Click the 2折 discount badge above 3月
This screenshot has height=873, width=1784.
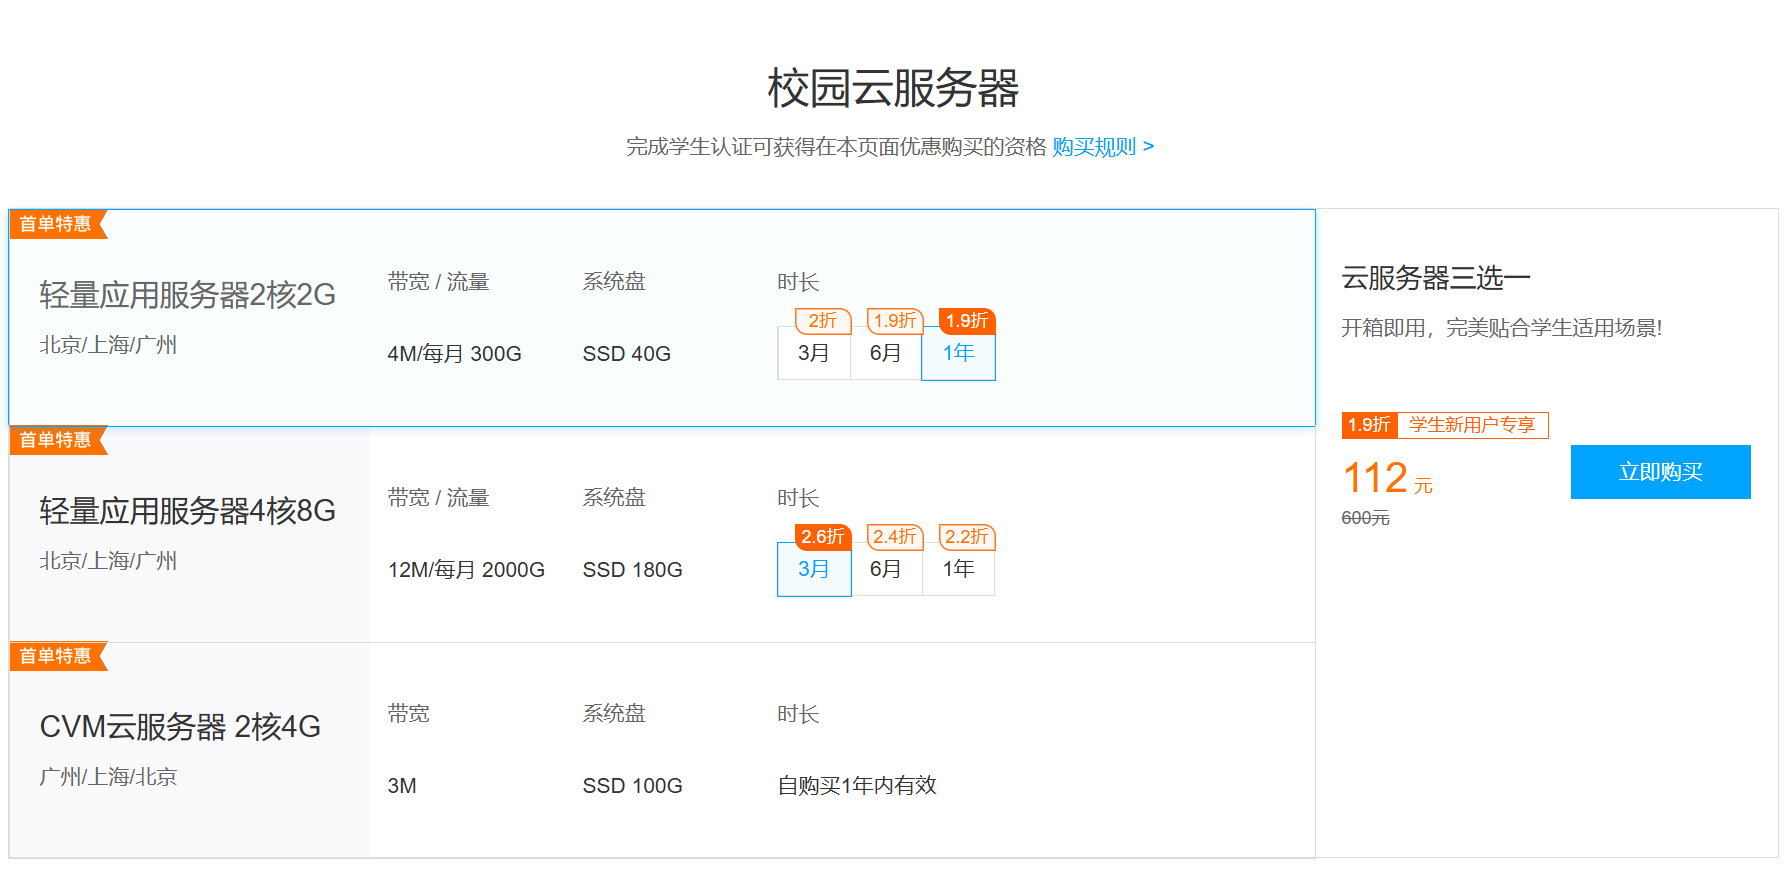(x=822, y=321)
